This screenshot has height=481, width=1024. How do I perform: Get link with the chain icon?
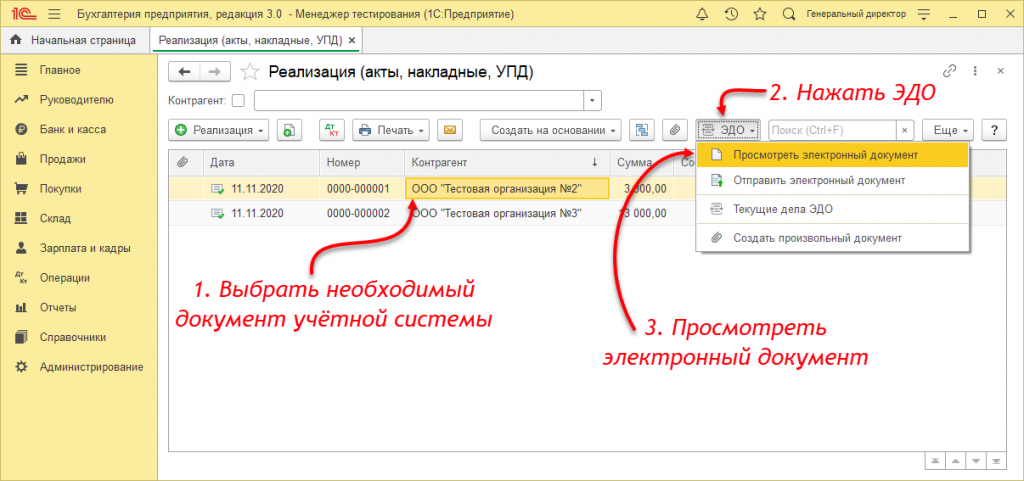click(x=950, y=71)
